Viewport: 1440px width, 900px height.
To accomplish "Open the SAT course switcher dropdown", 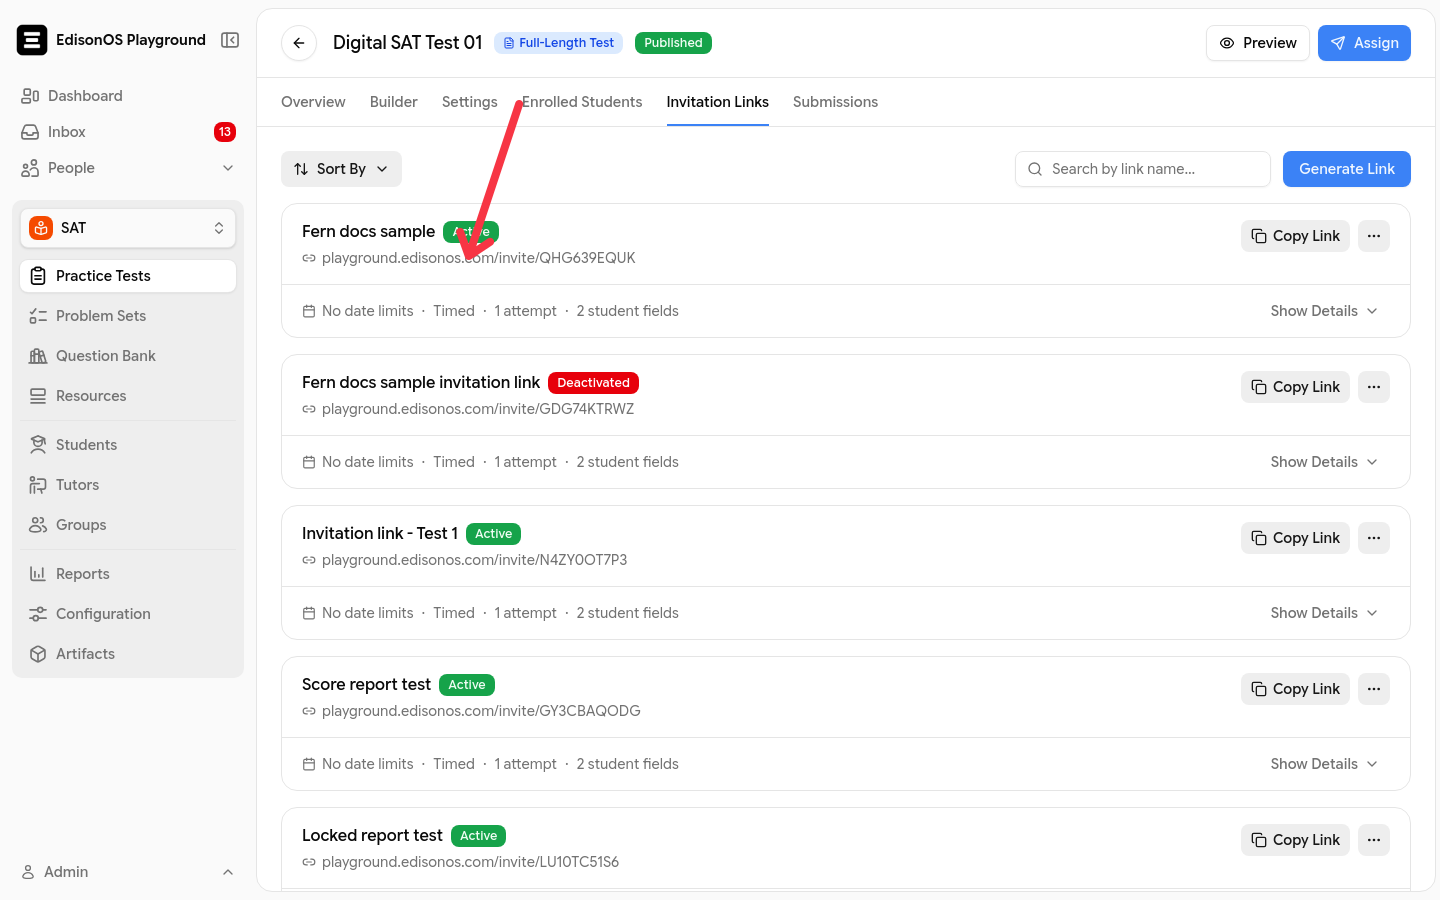I will (128, 228).
